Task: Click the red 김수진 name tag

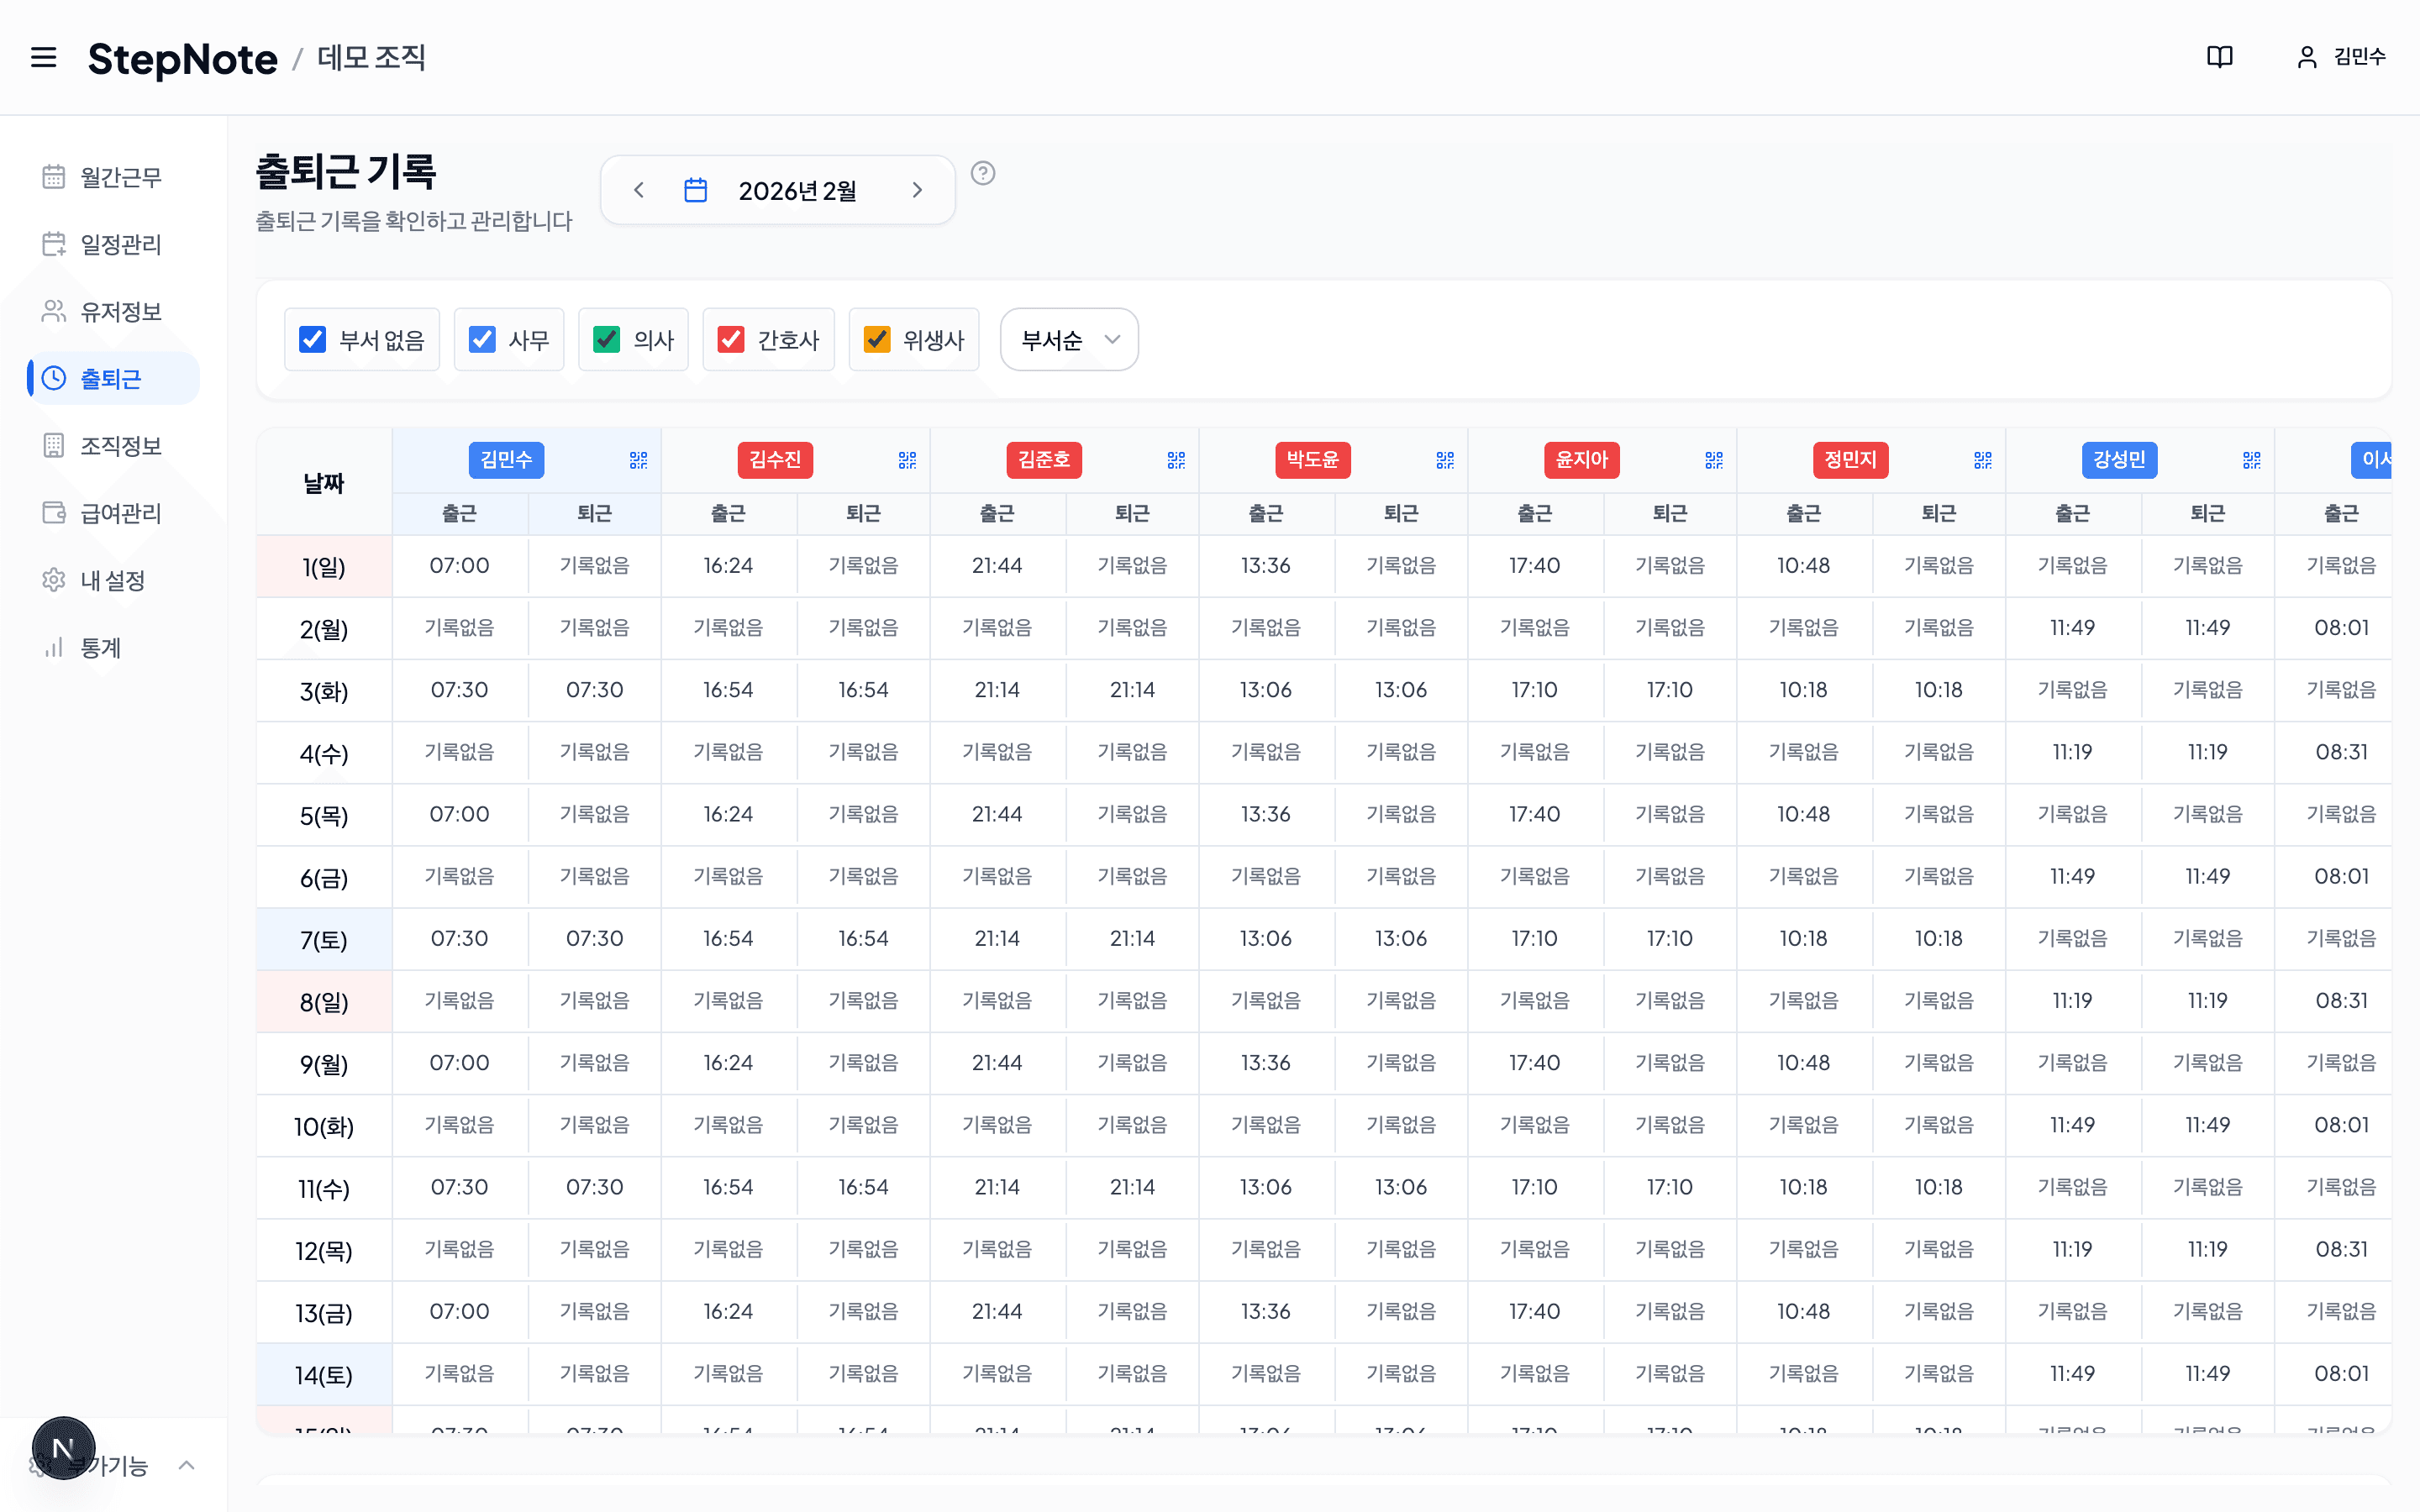Action: [x=774, y=460]
